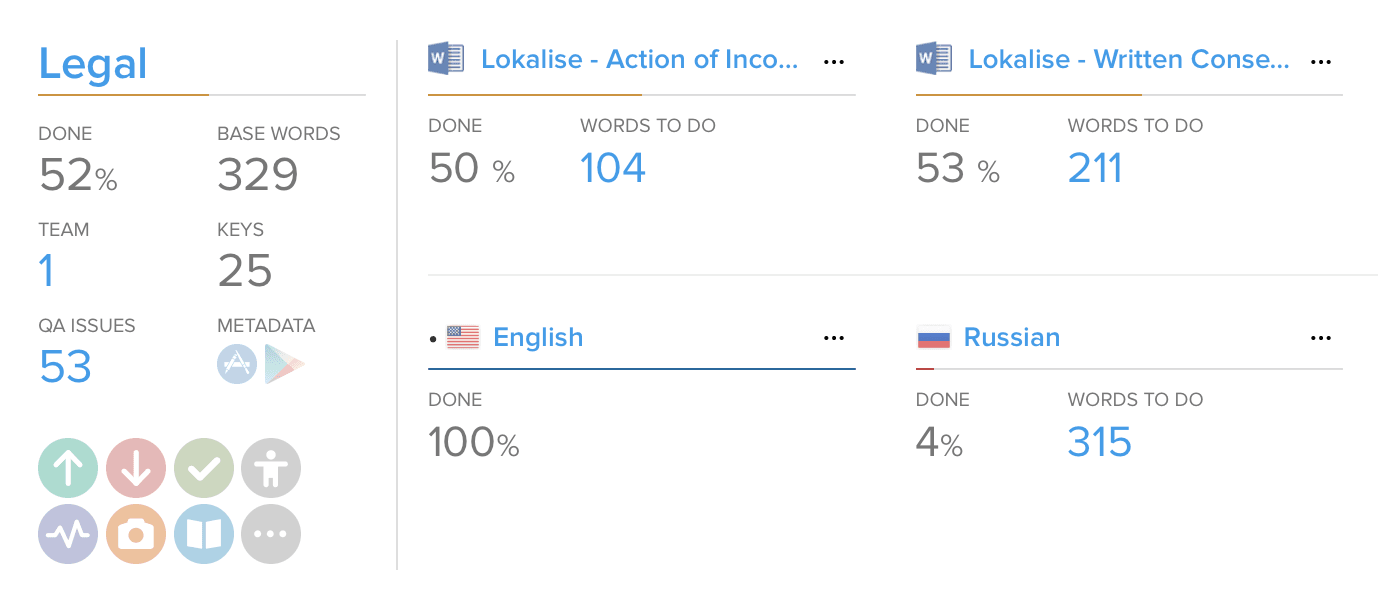Click the App Store metadata icon
This screenshot has width=1378, height=602.
click(x=237, y=365)
